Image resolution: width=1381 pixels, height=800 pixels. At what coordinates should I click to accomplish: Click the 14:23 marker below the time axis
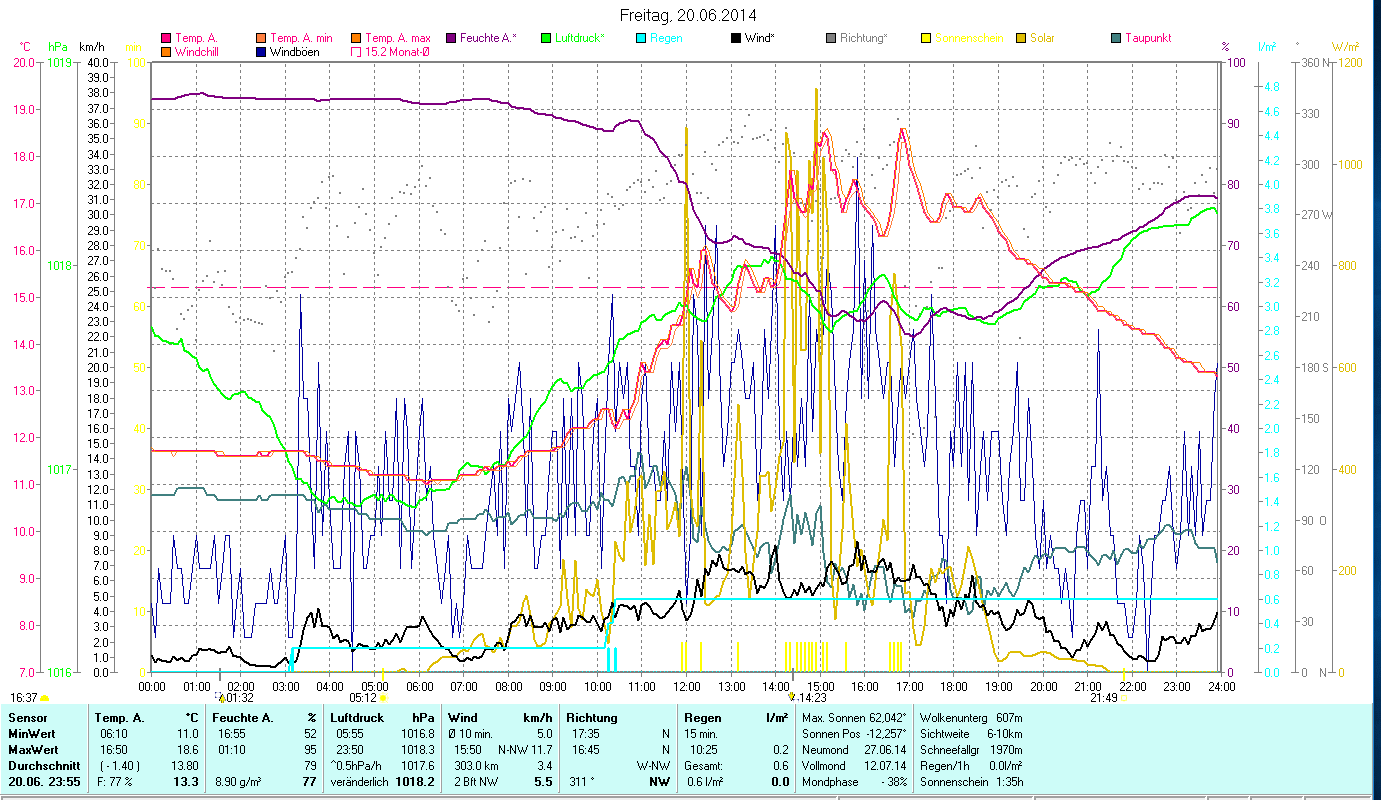[x=811, y=698]
